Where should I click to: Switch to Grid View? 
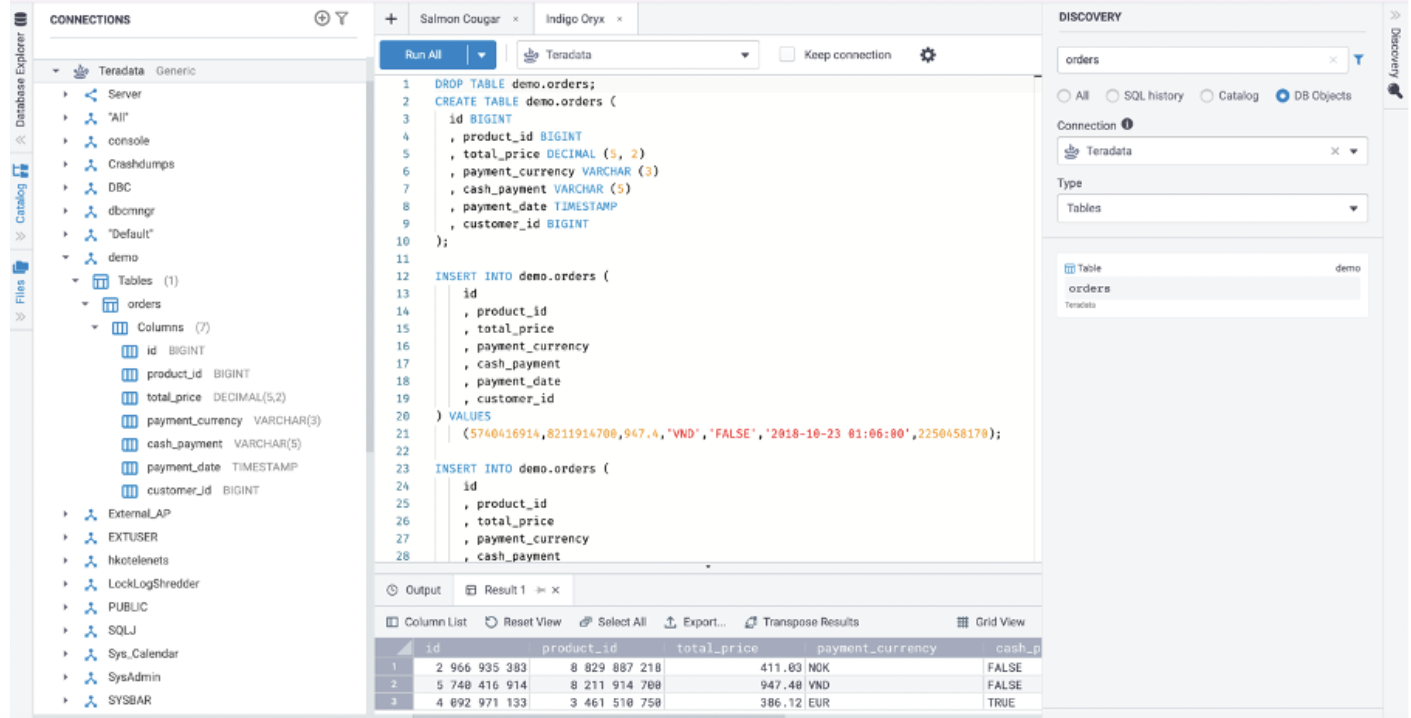click(x=991, y=622)
